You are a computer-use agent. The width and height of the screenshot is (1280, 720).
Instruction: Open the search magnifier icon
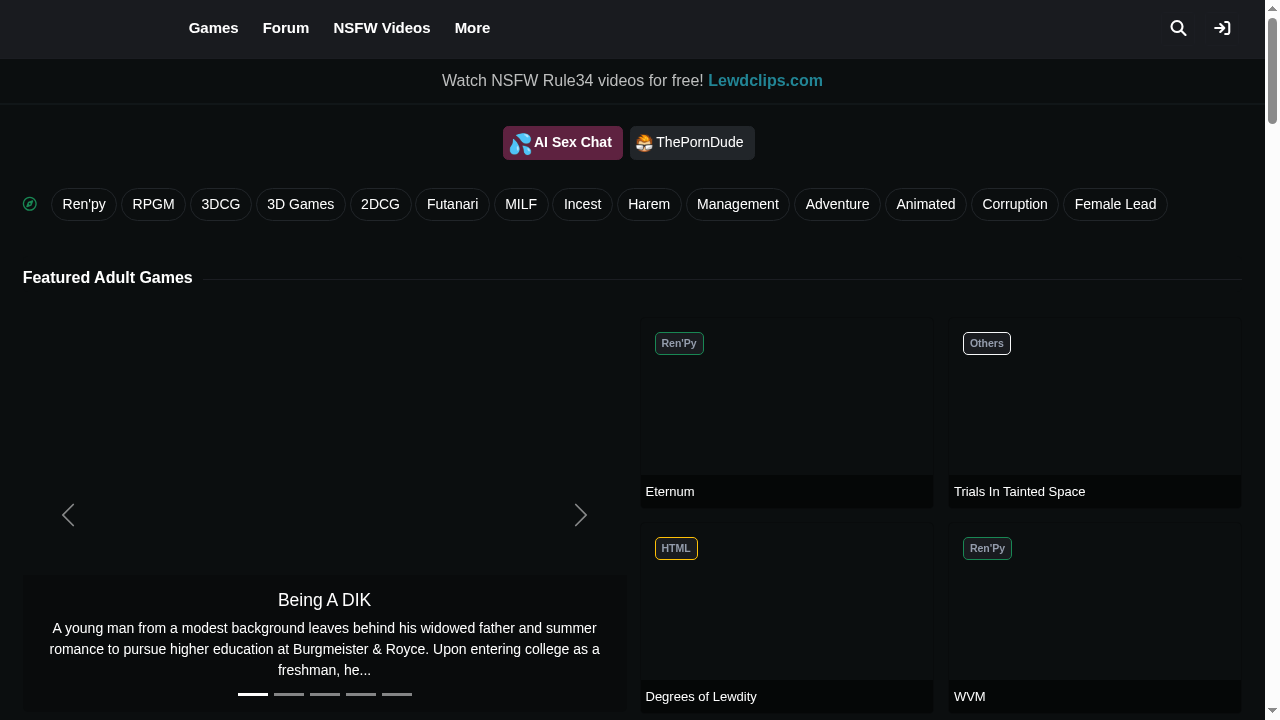pyautogui.click(x=1178, y=28)
